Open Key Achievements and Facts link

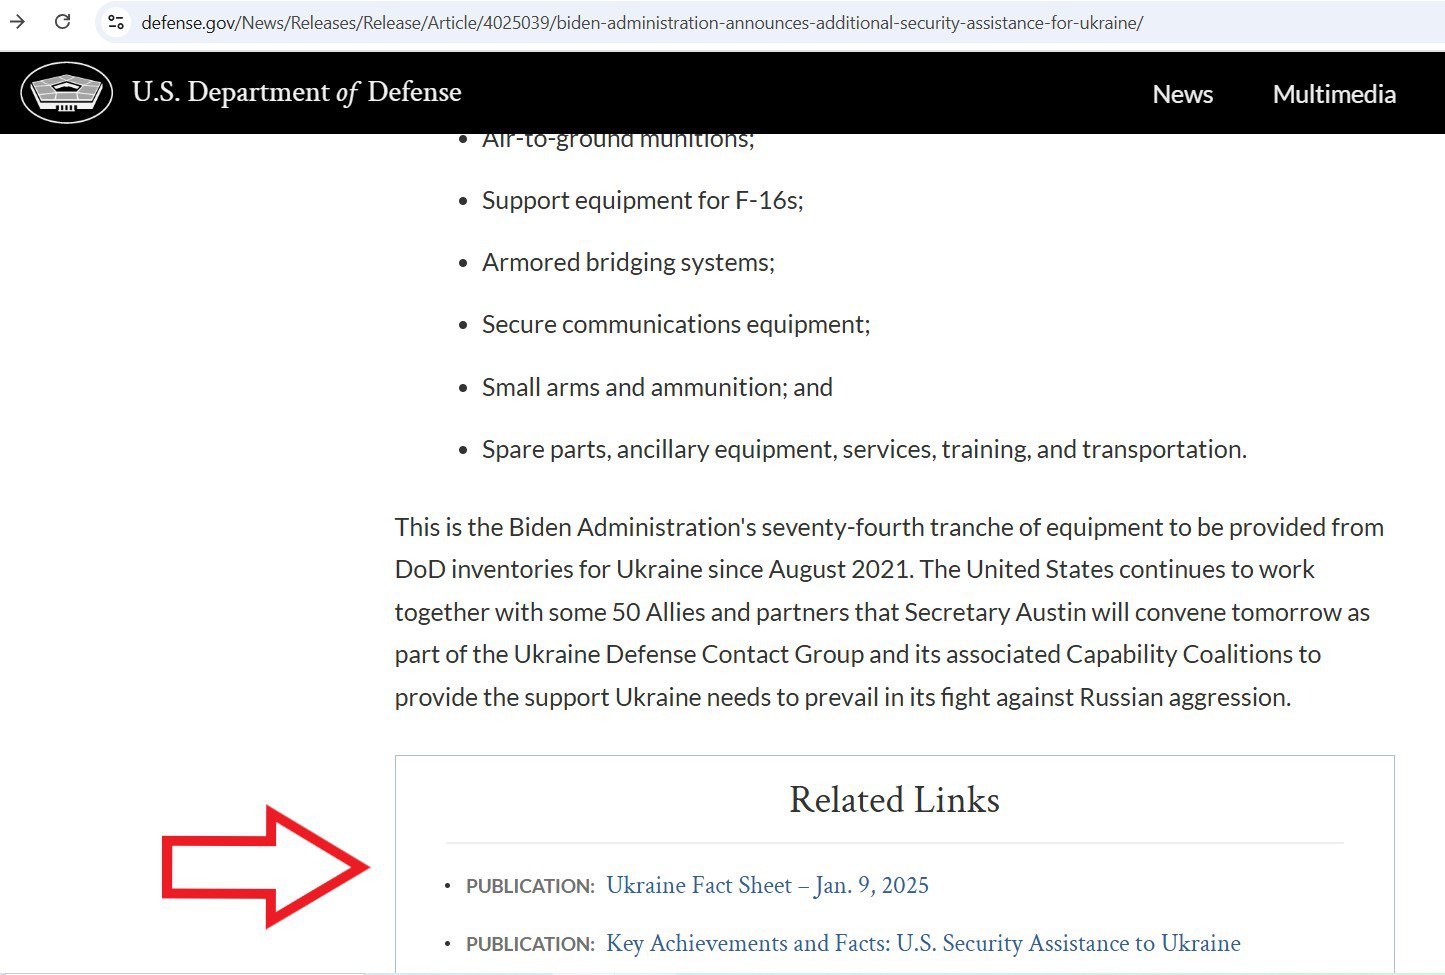coord(922,944)
